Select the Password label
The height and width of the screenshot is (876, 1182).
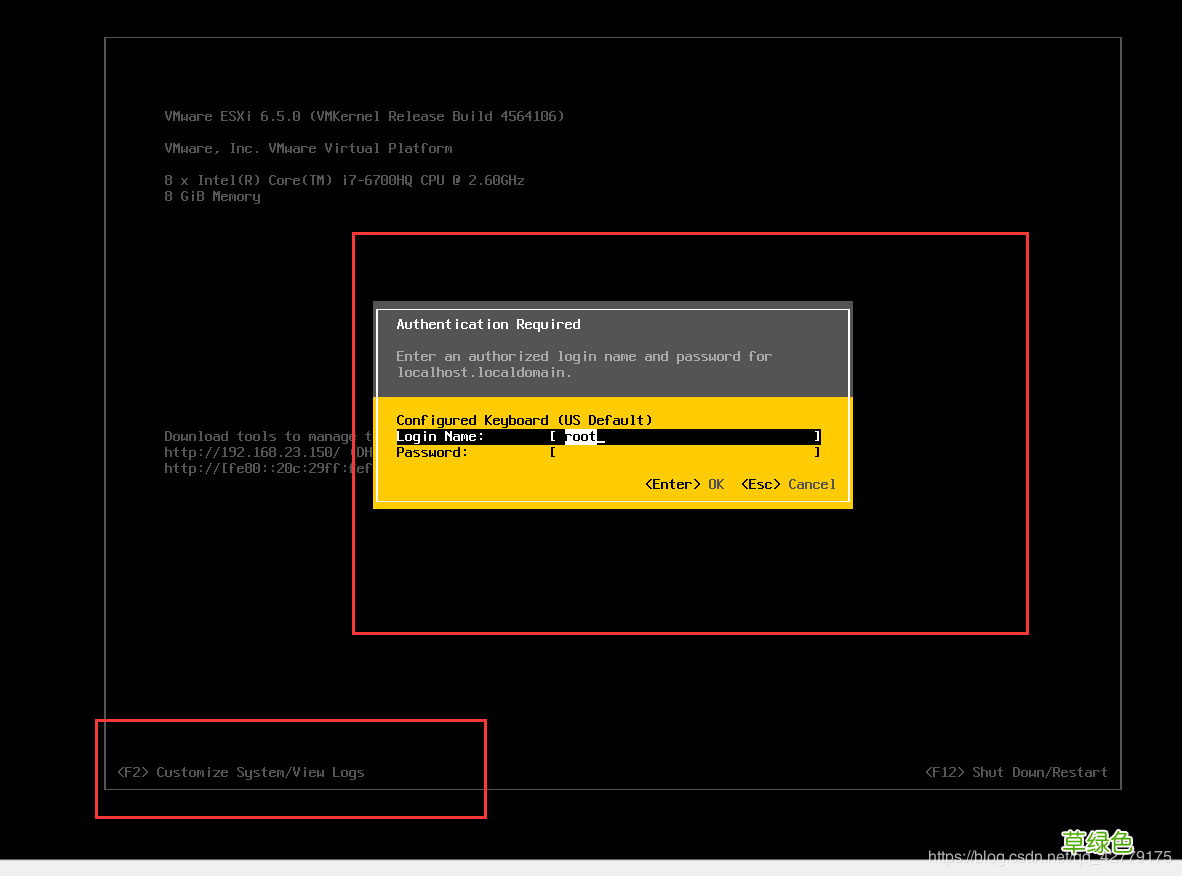click(432, 452)
